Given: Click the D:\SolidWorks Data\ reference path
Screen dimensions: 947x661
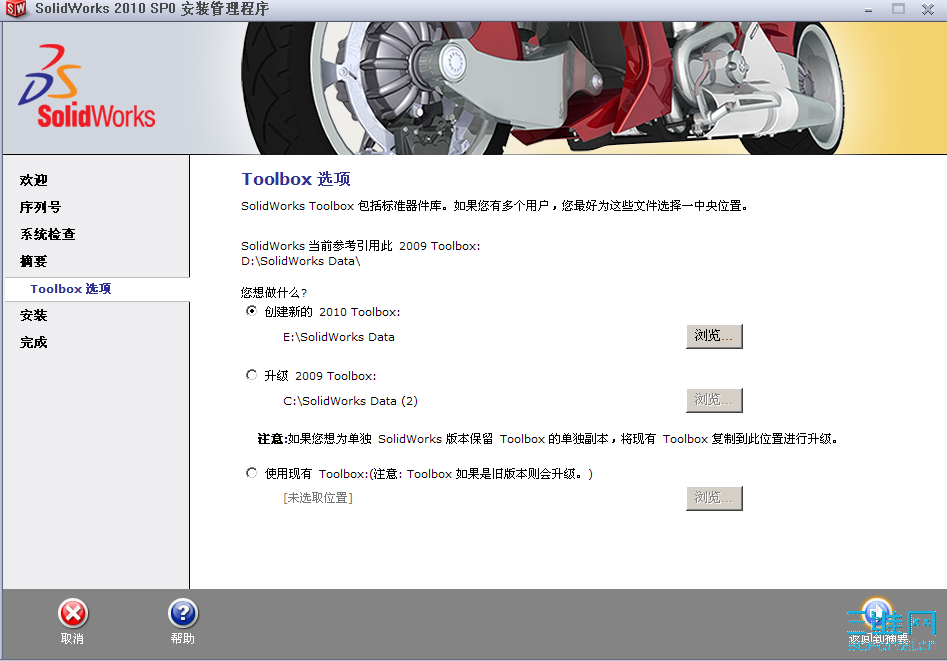Looking at the screenshot, I should coord(301,261).
